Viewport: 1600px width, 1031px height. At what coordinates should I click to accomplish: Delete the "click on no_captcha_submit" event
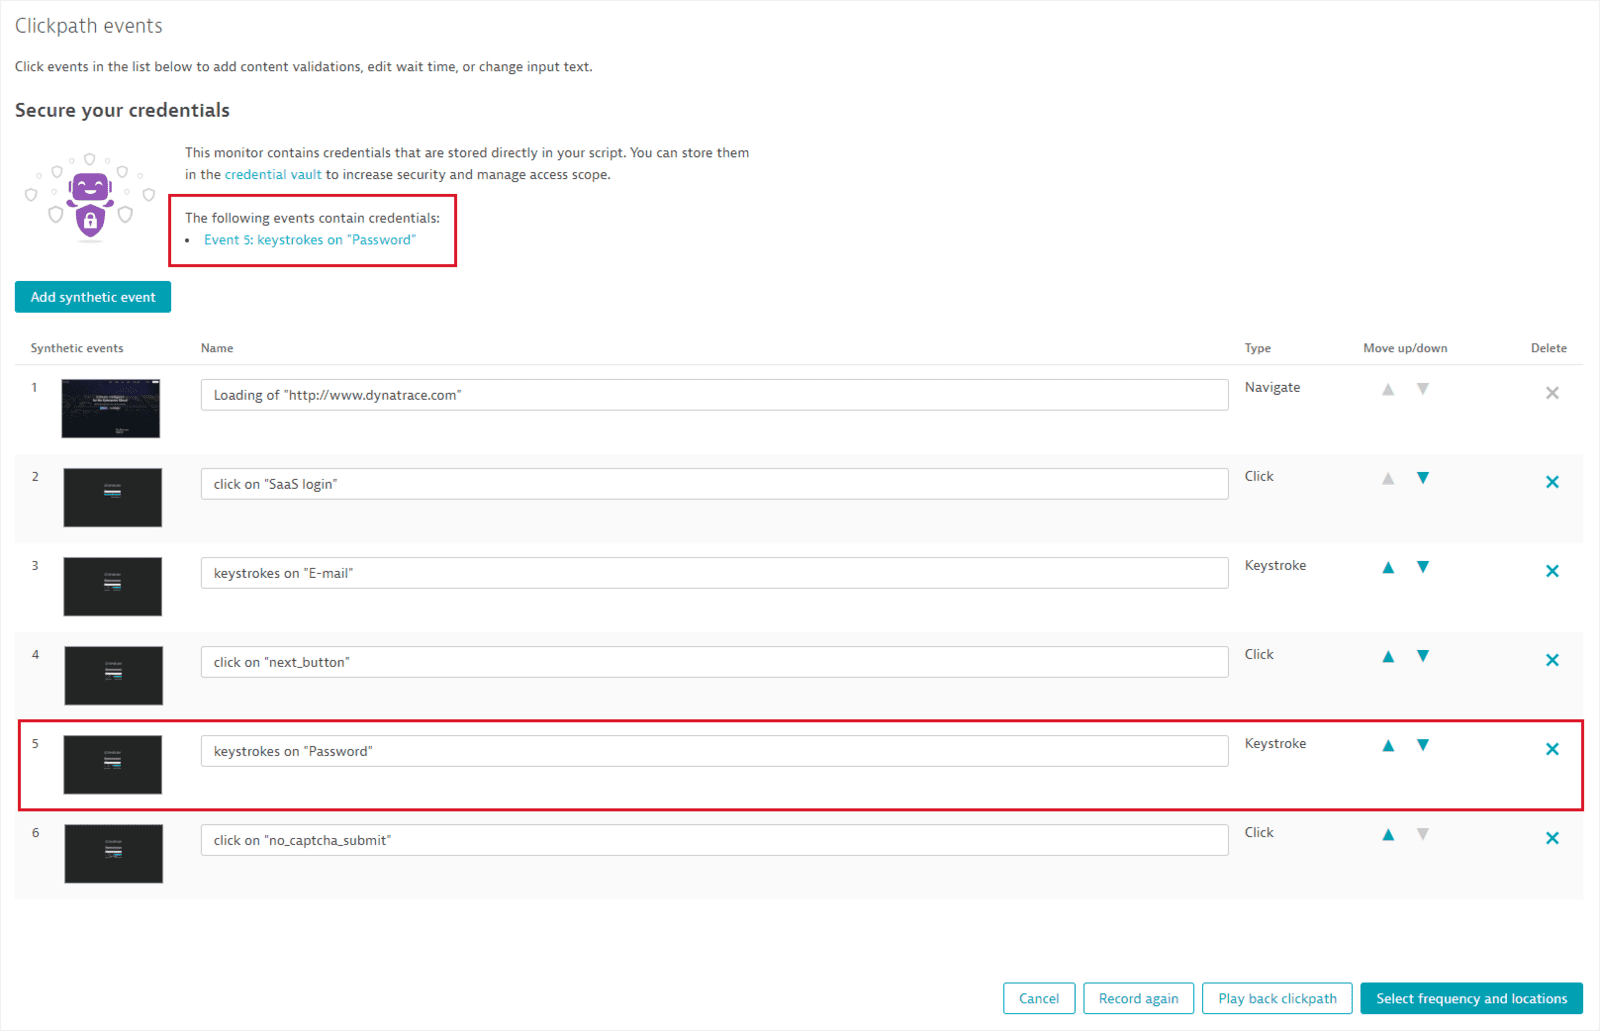1552,837
